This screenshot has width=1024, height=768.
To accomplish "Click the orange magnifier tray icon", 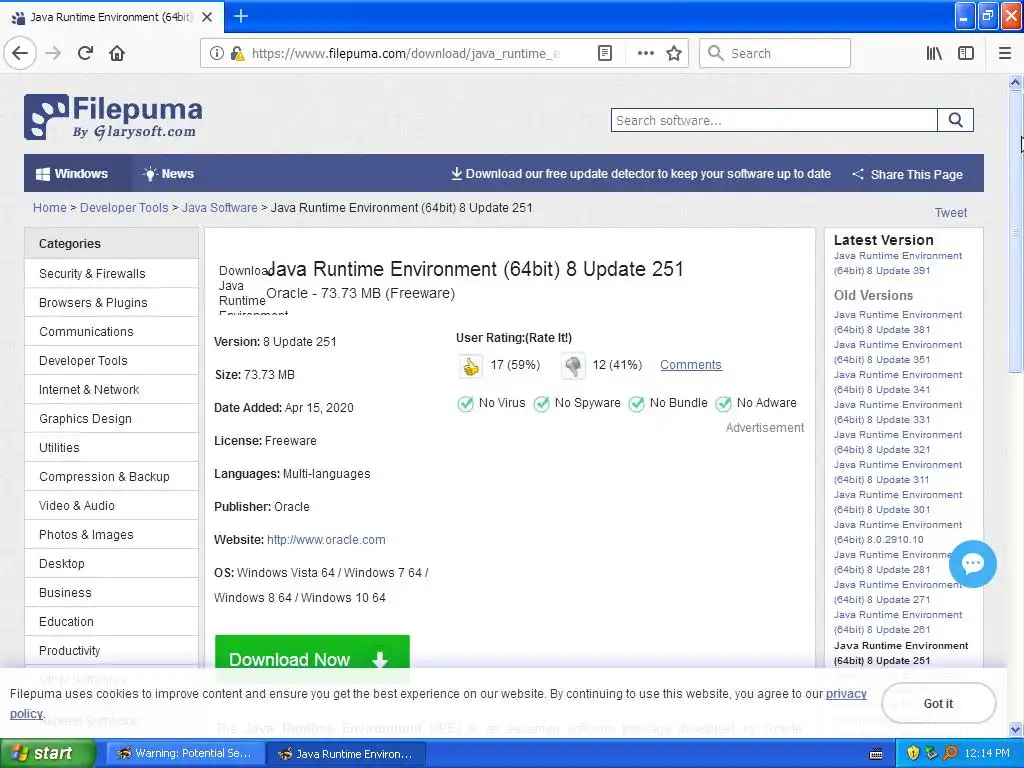I will 951,753.
